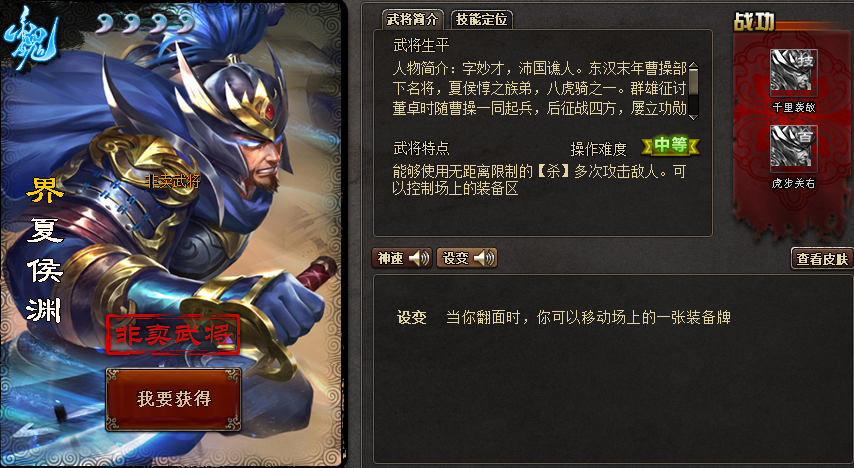Click the first magatama health icon
This screenshot has height=468, width=854.
click(x=105, y=24)
